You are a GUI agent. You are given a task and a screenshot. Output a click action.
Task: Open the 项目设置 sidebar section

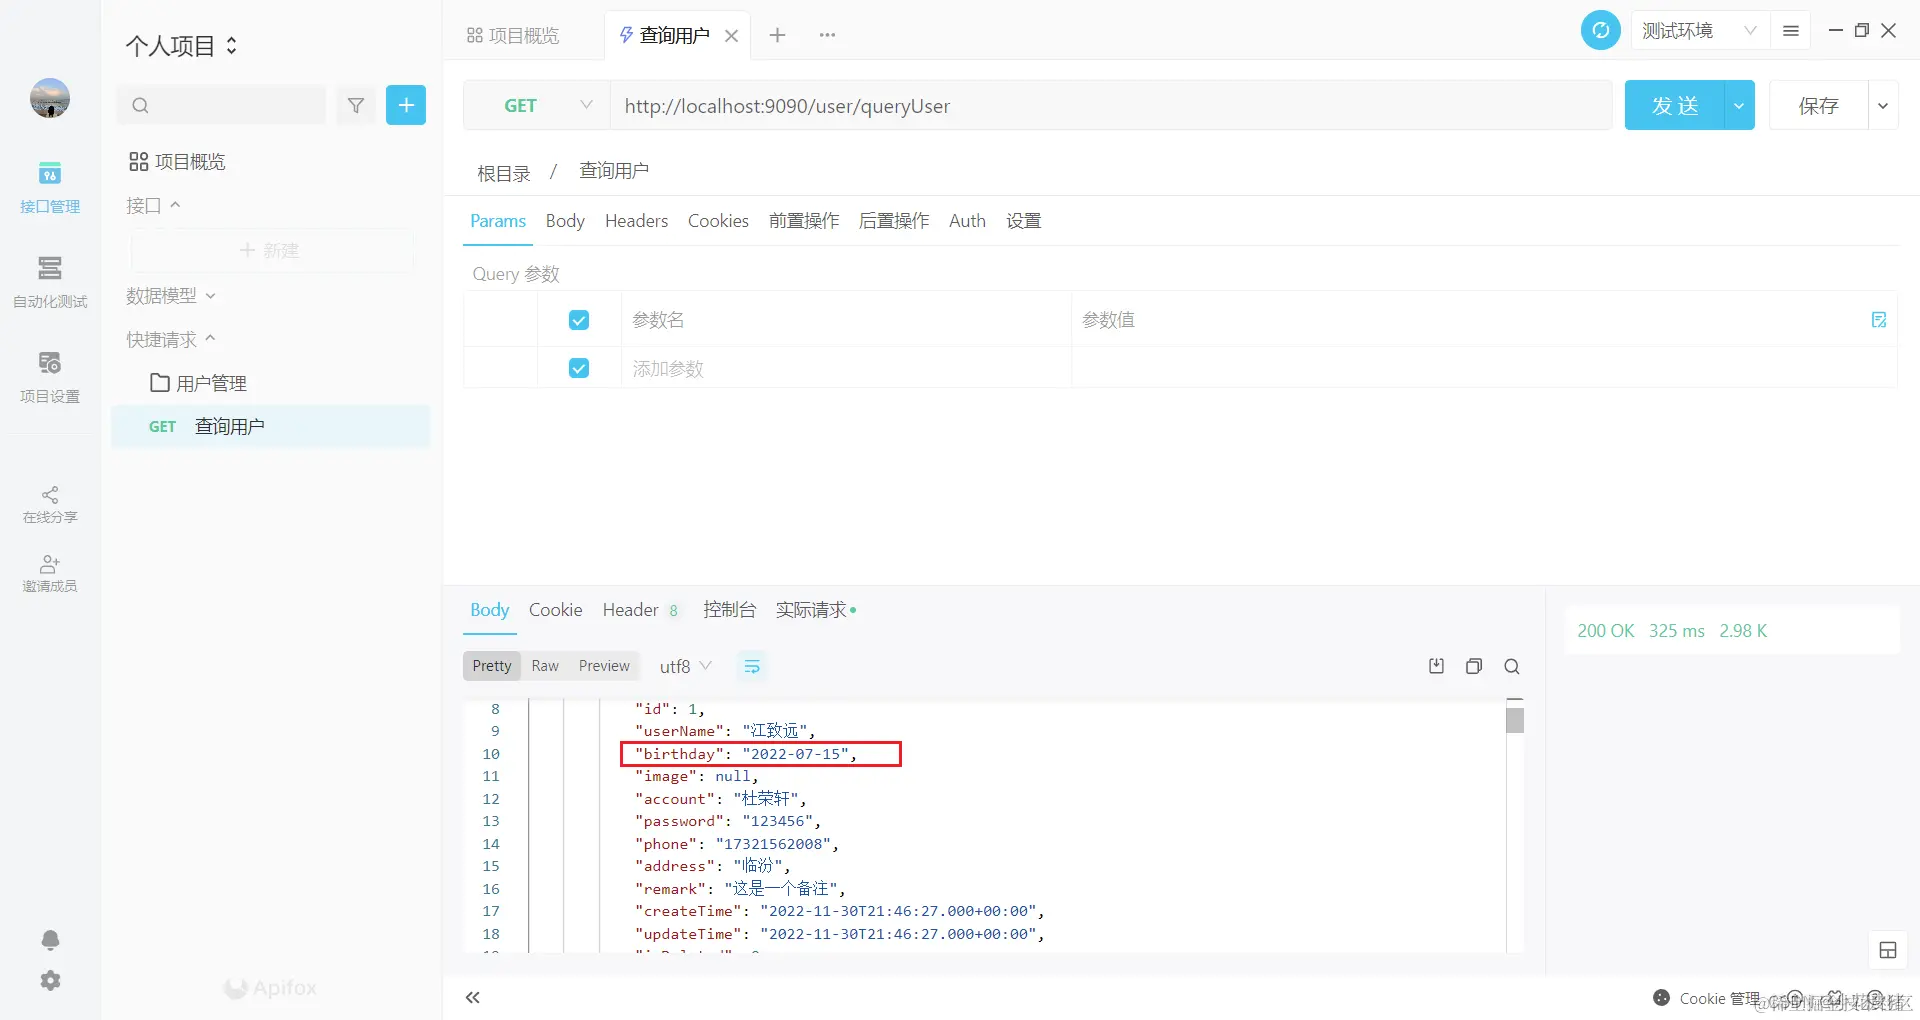[50, 377]
